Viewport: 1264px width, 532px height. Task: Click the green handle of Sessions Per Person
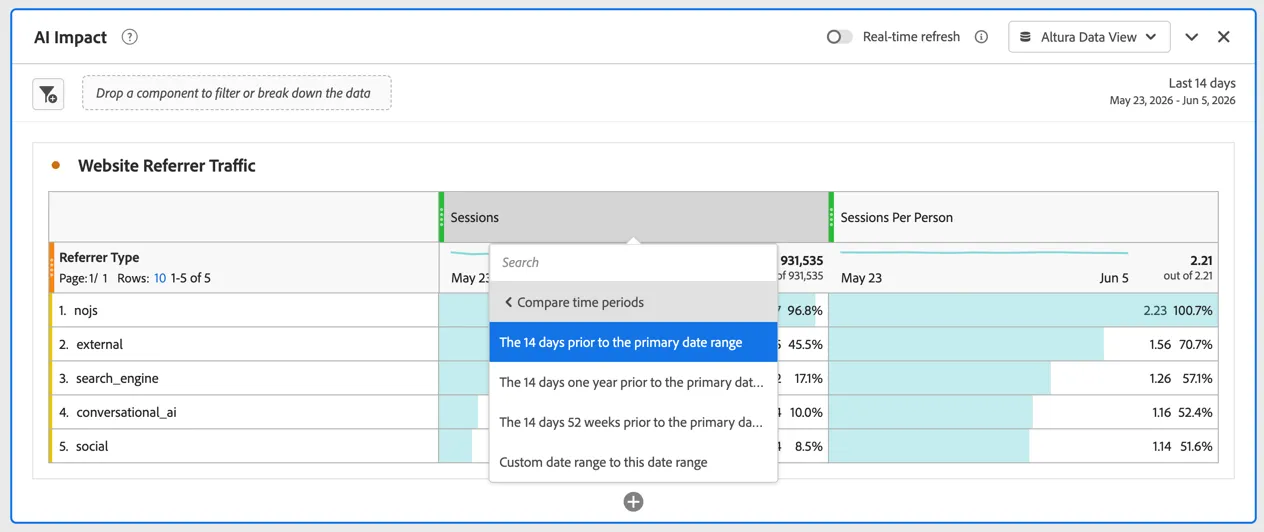(x=831, y=217)
